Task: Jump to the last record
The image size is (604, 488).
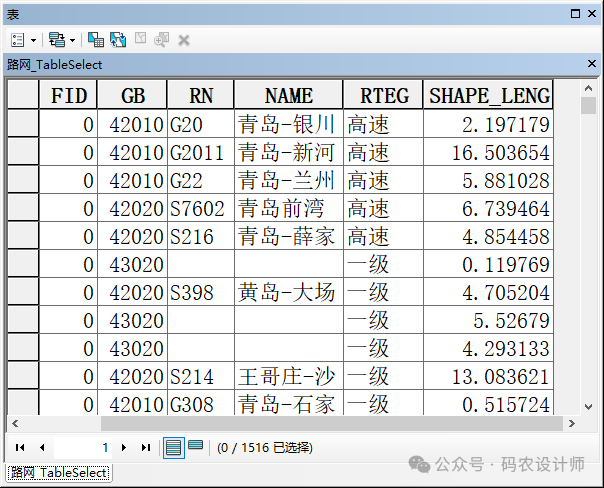Action: 146,447
